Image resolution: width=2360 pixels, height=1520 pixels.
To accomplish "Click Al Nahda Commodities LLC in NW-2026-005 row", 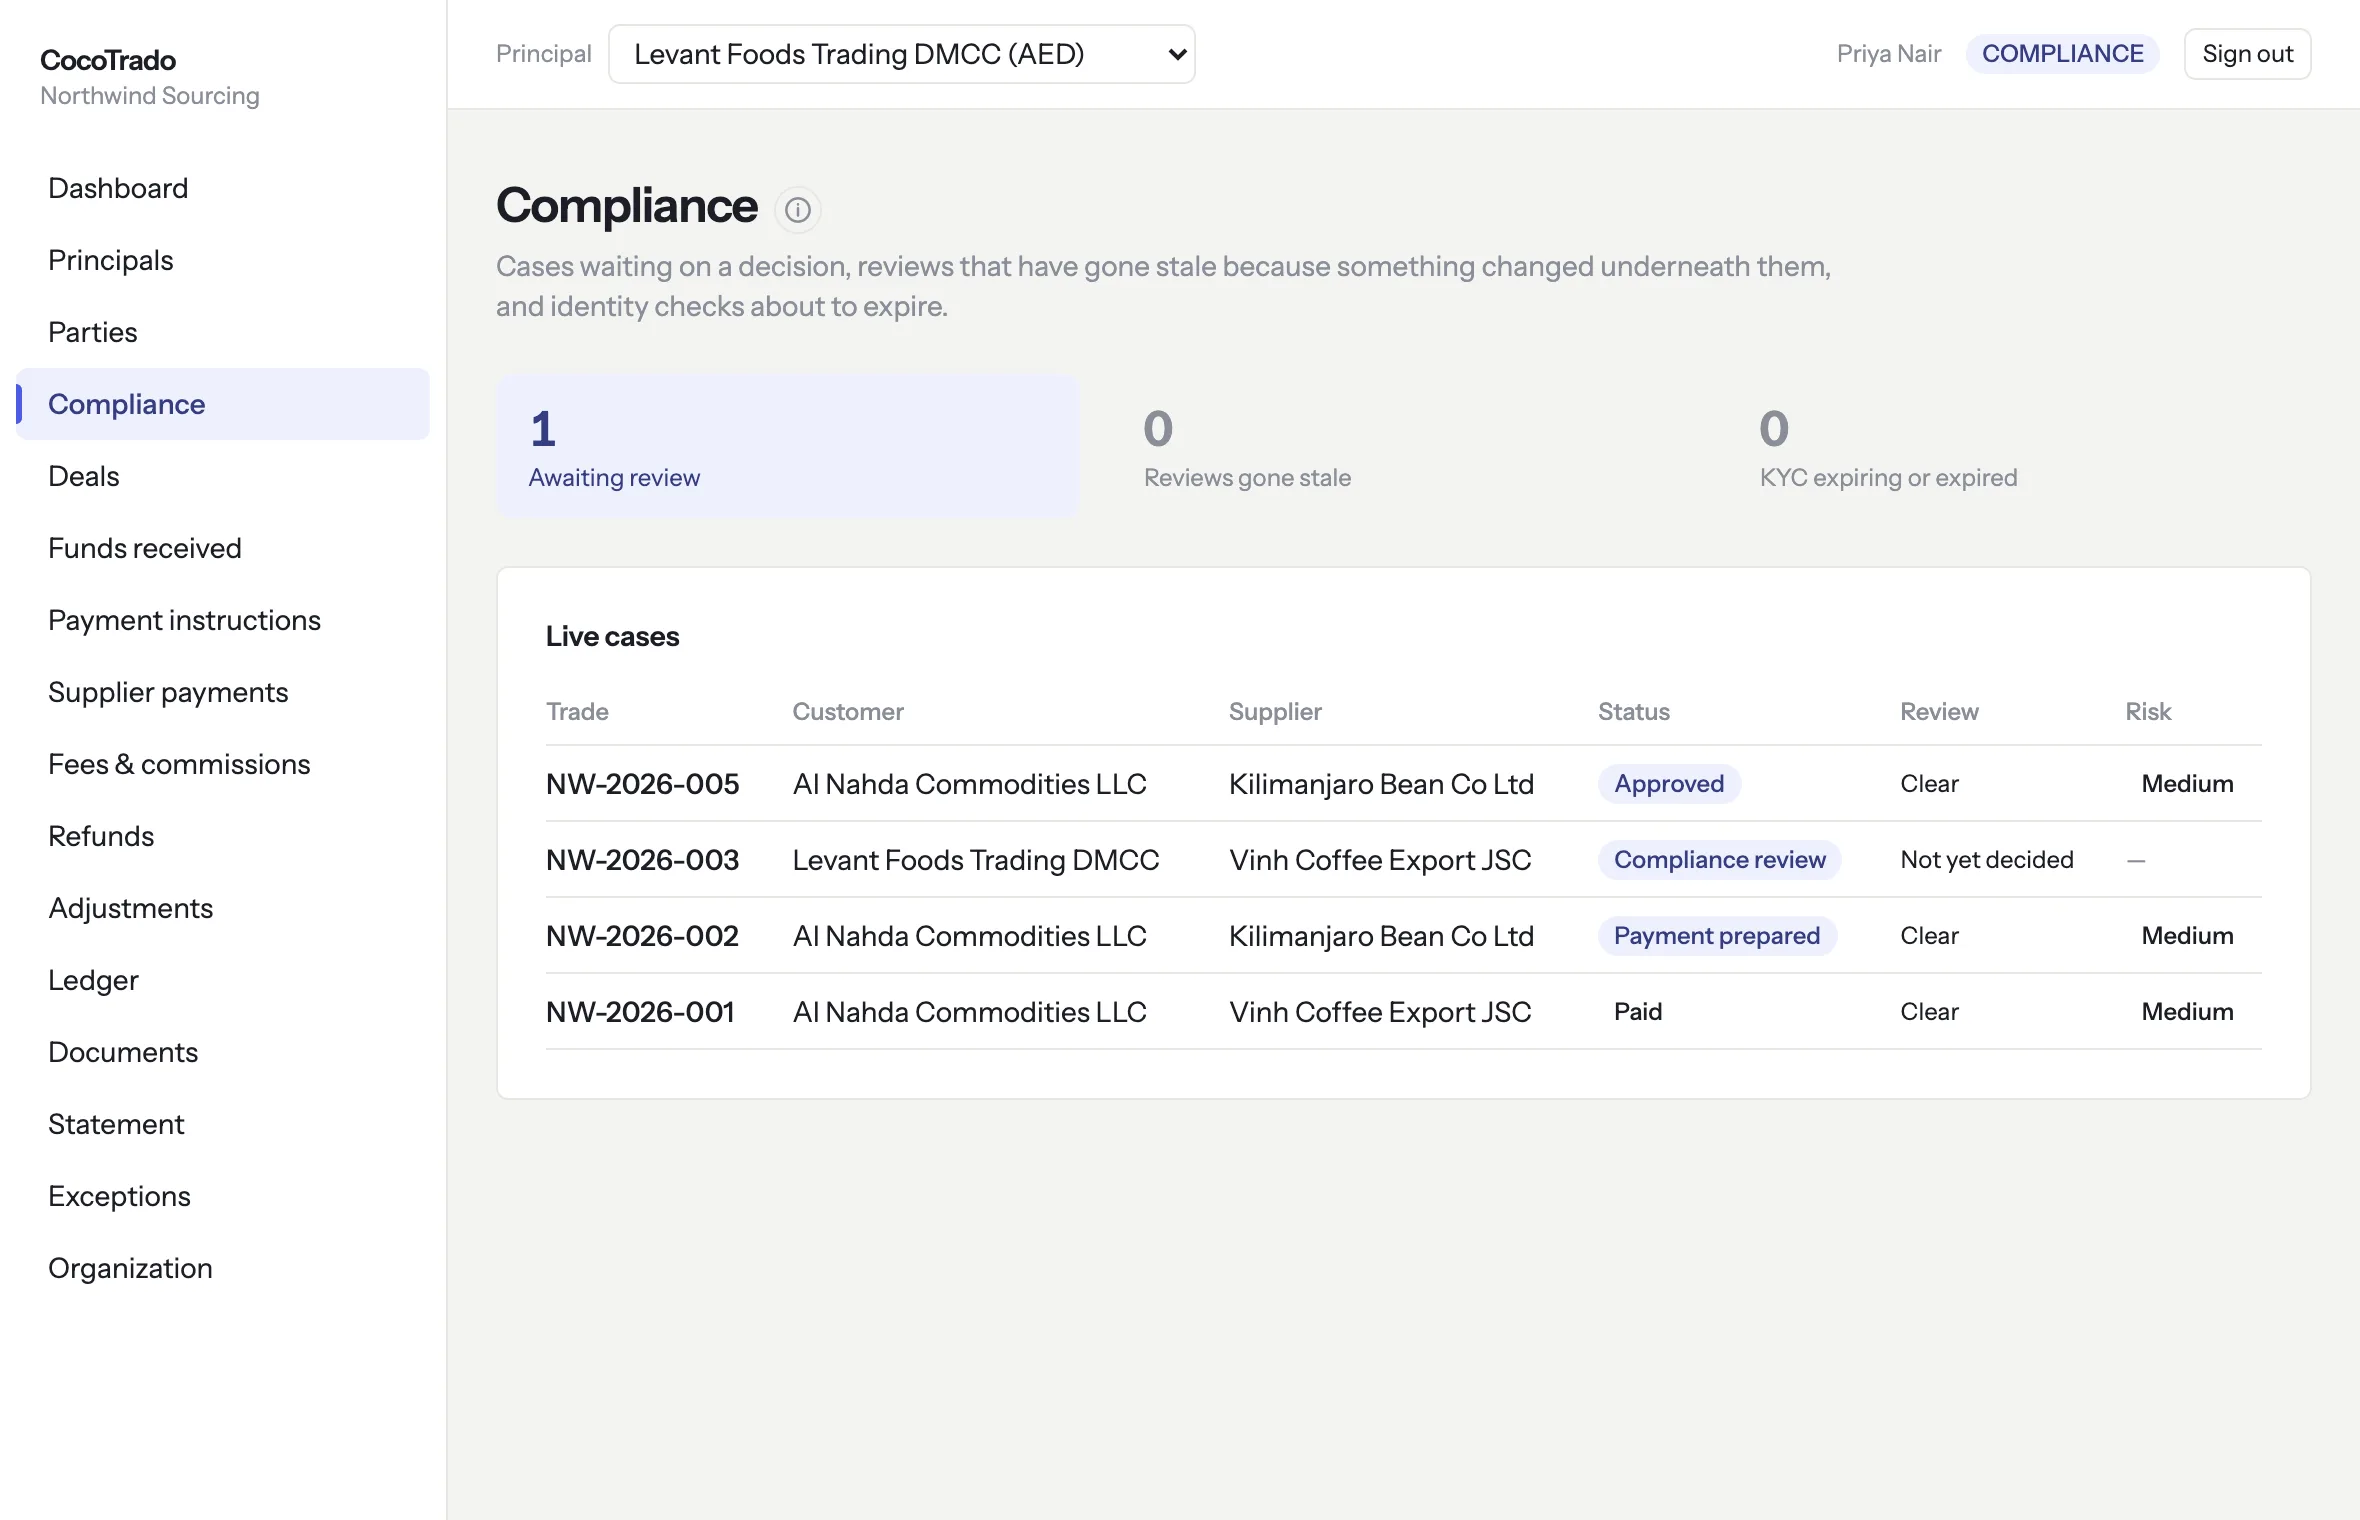I will [969, 784].
